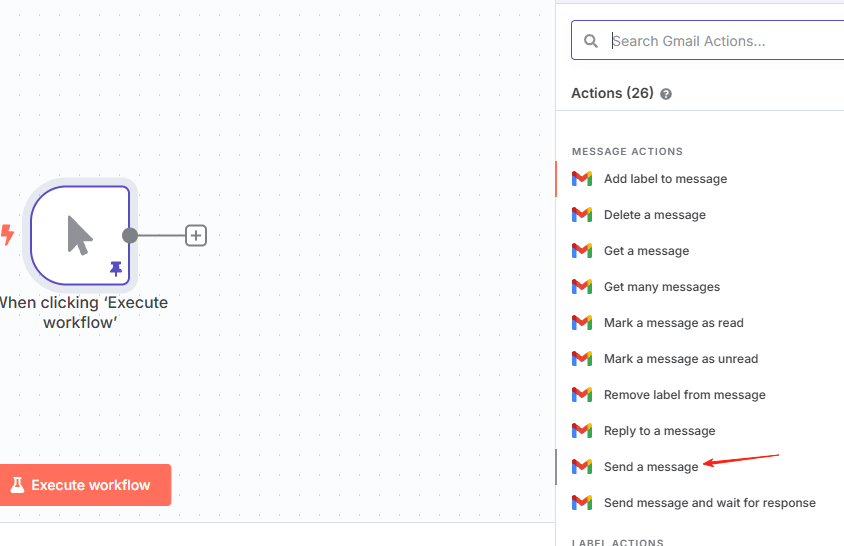Select the cursor icon trigger node

click(80, 235)
